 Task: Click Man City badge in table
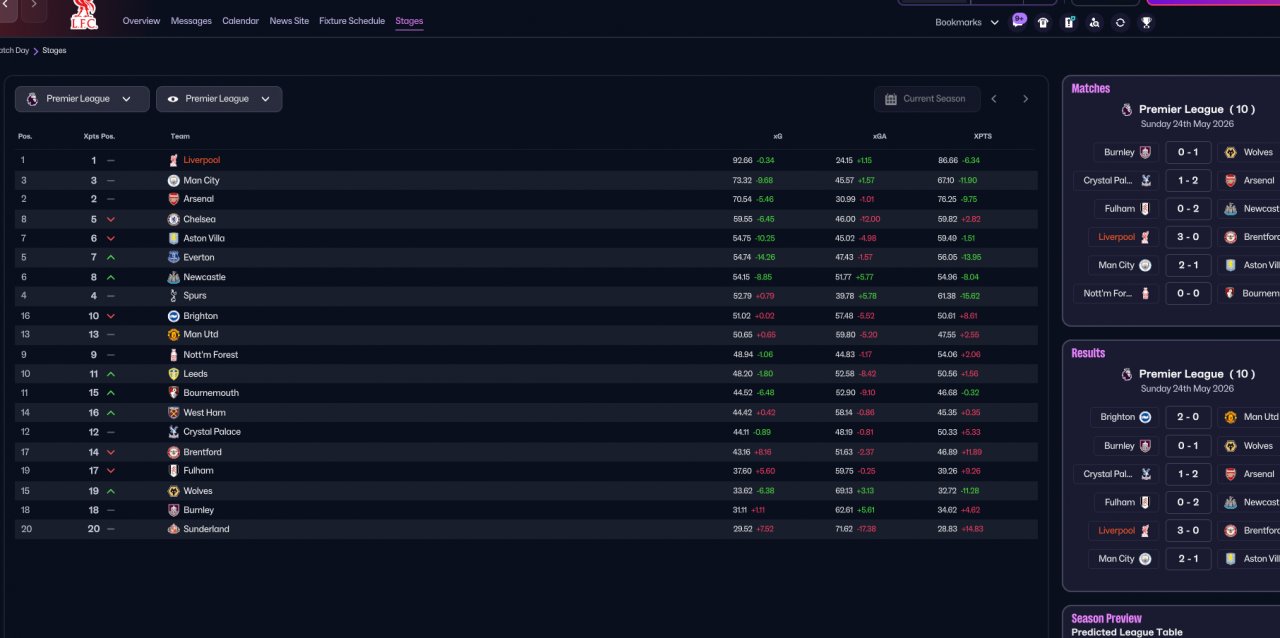pyautogui.click(x=173, y=181)
